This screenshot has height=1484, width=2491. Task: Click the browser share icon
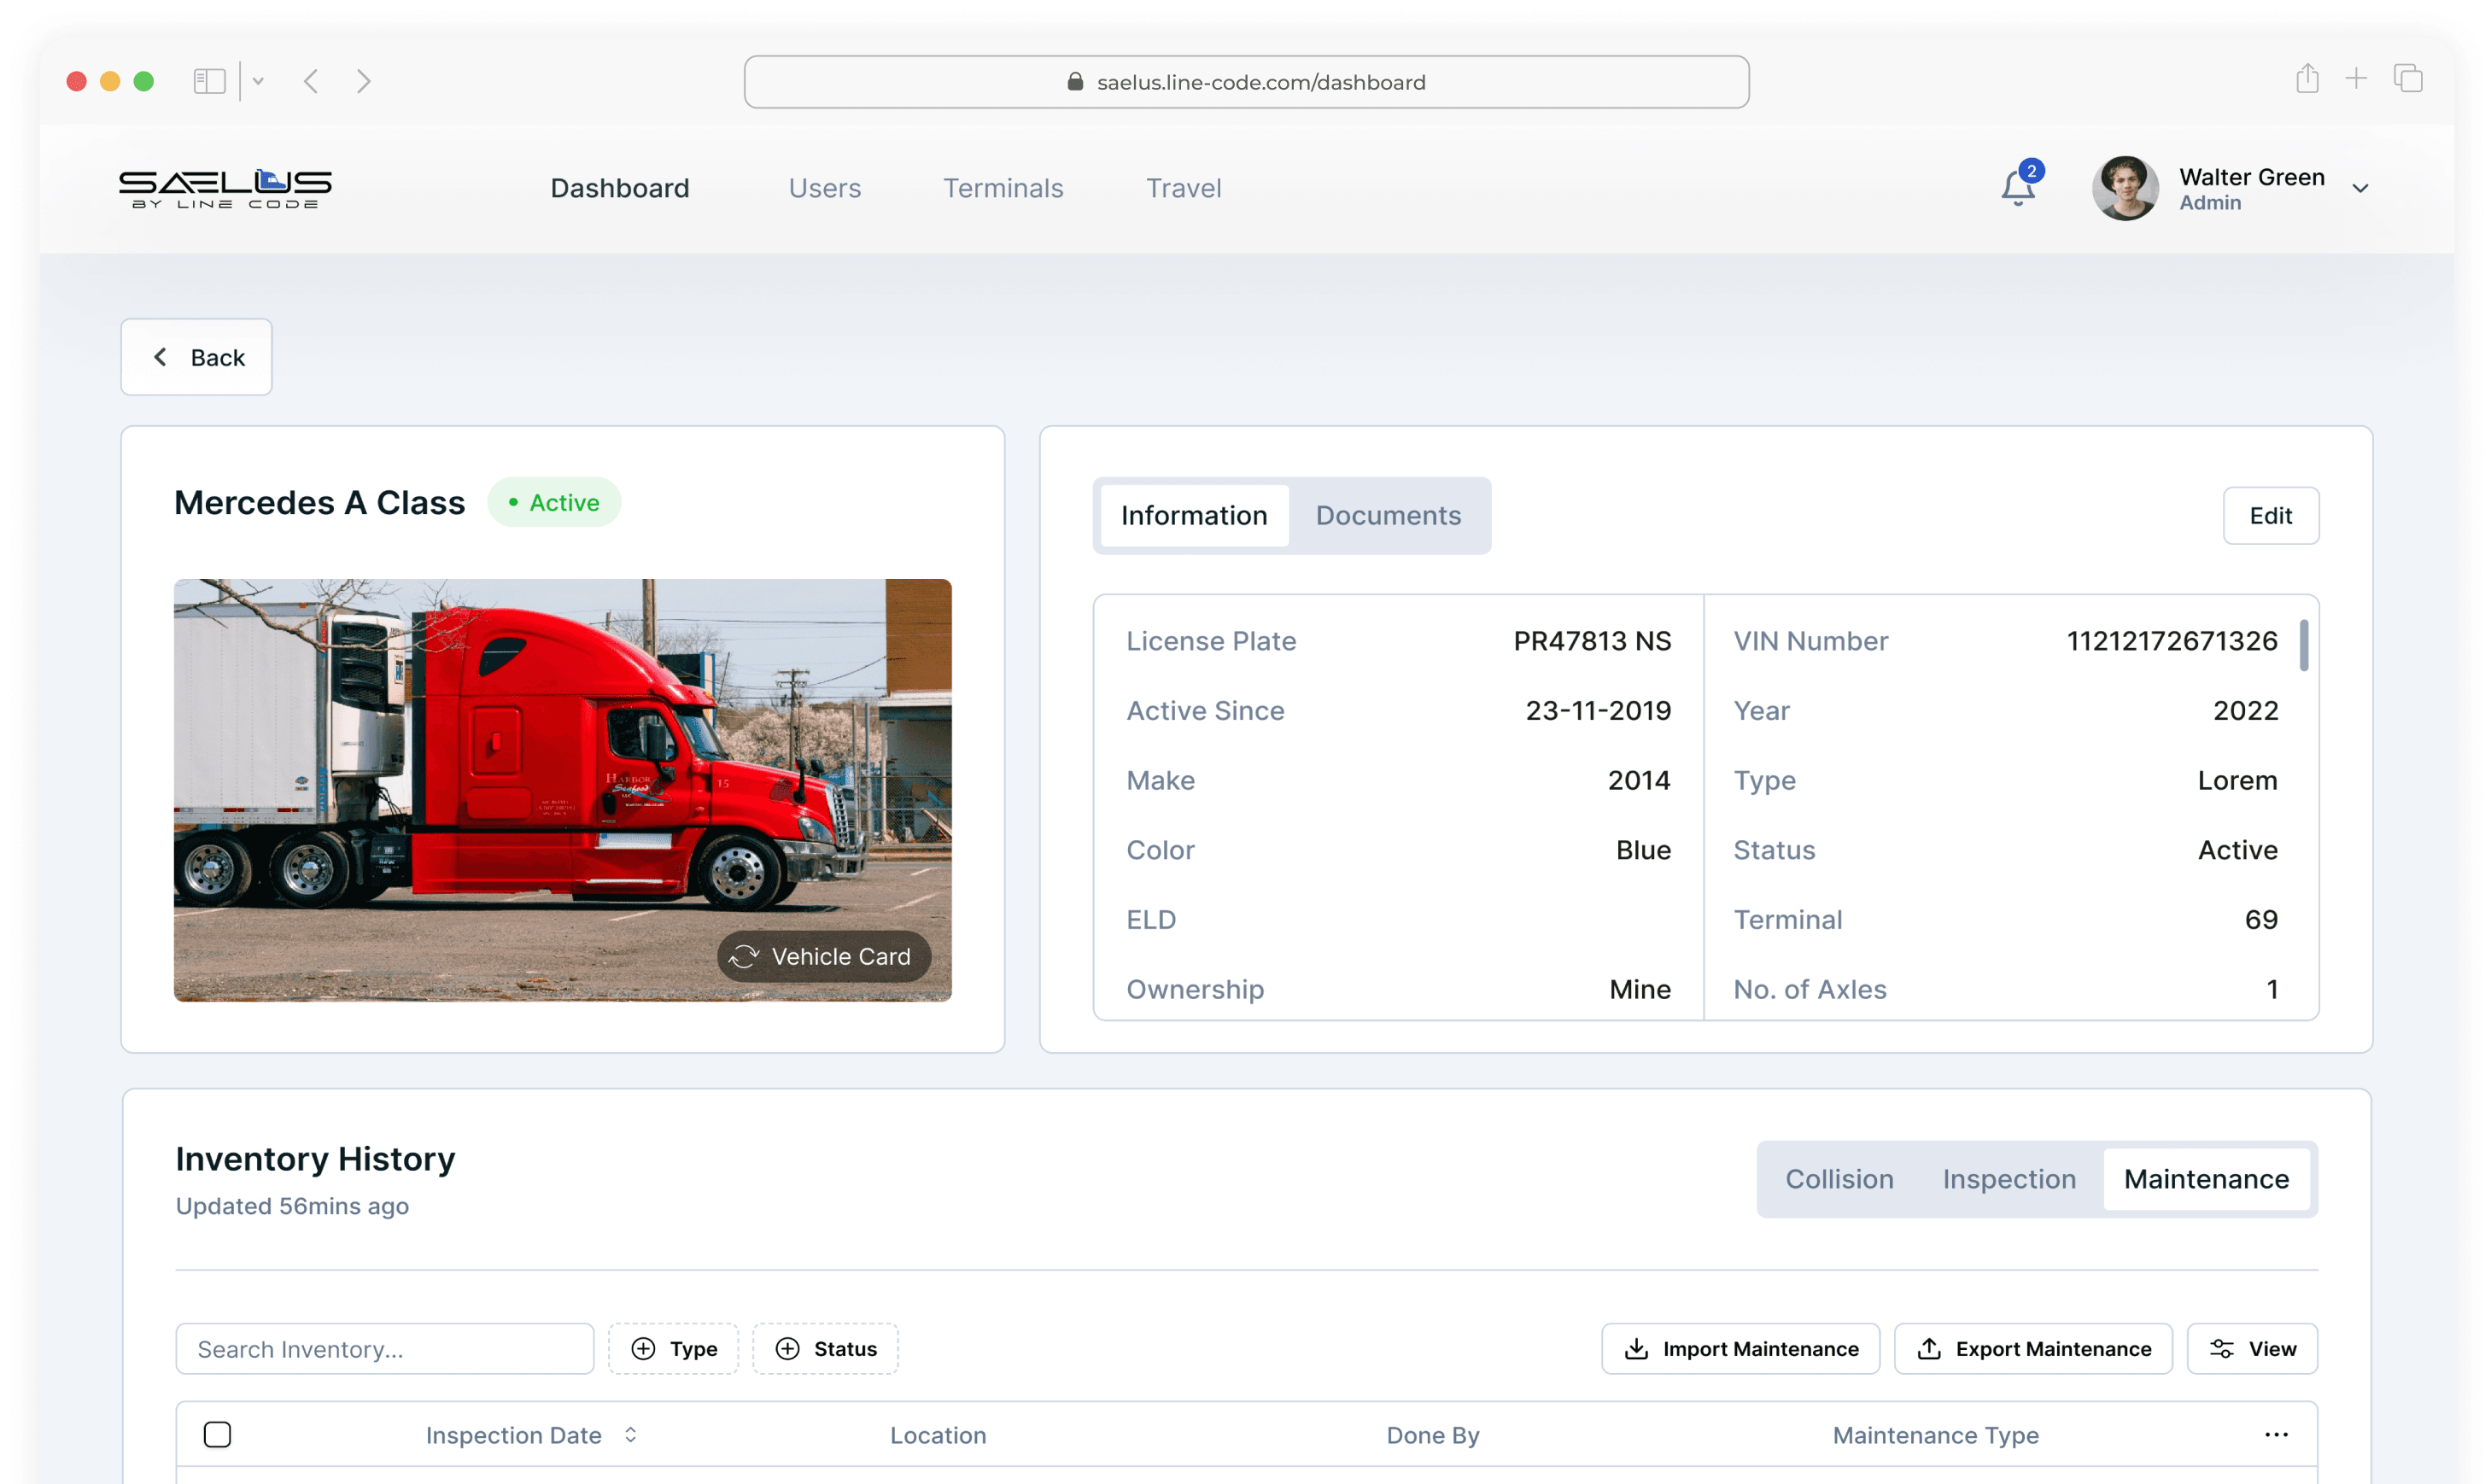[2307, 79]
